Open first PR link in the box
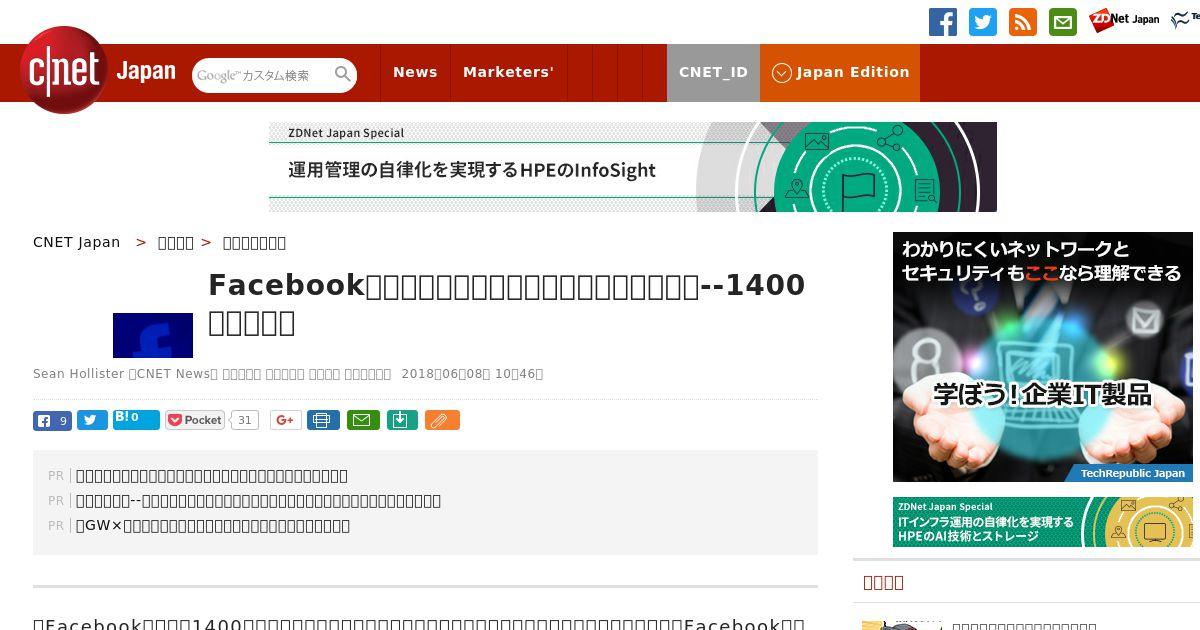The height and width of the screenshot is (630, 1200). click(212, 475)
